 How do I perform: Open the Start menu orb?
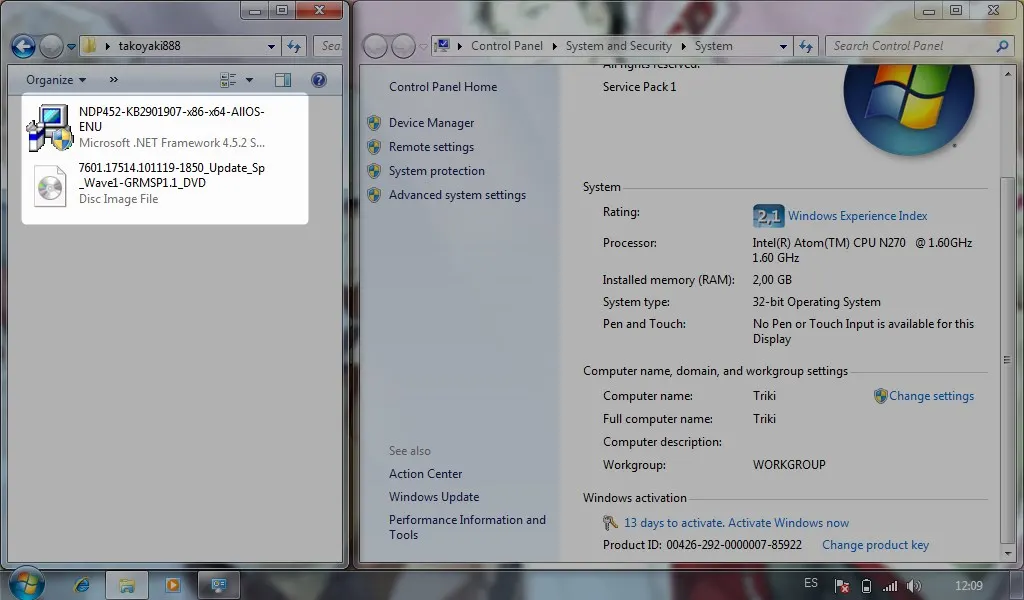(26, 583)
